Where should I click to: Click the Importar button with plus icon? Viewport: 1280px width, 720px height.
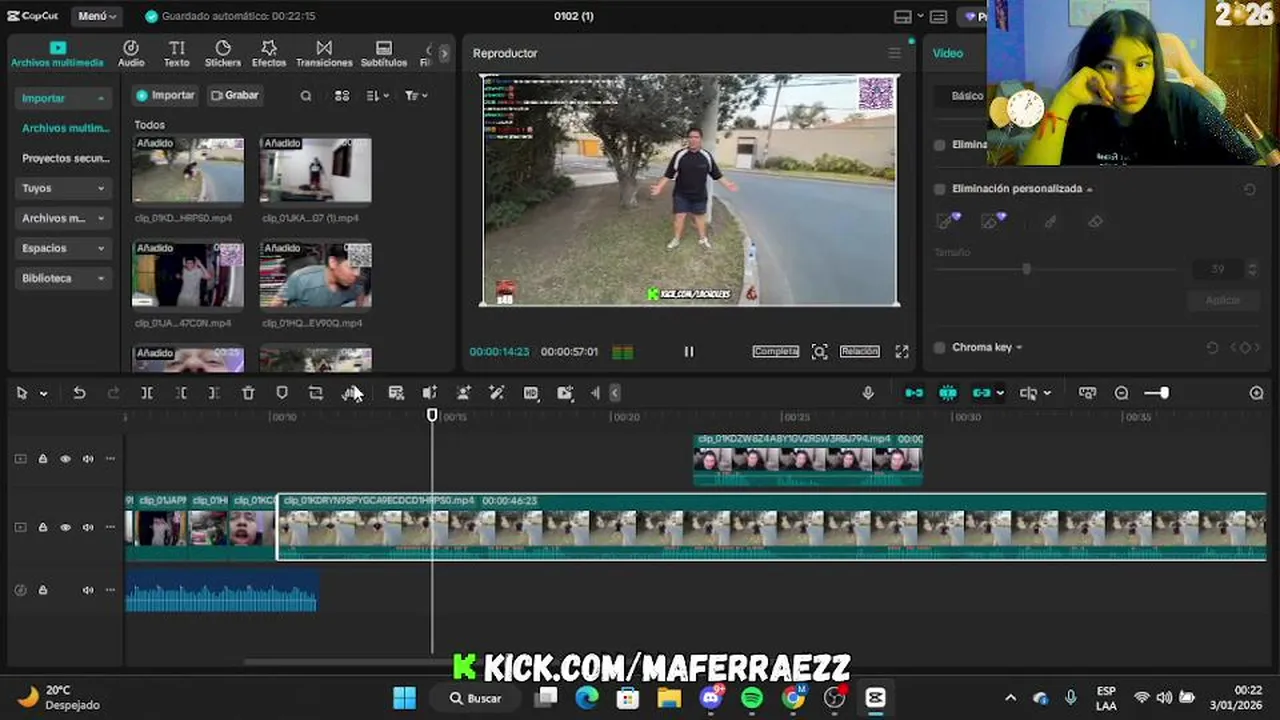(165, 95)
